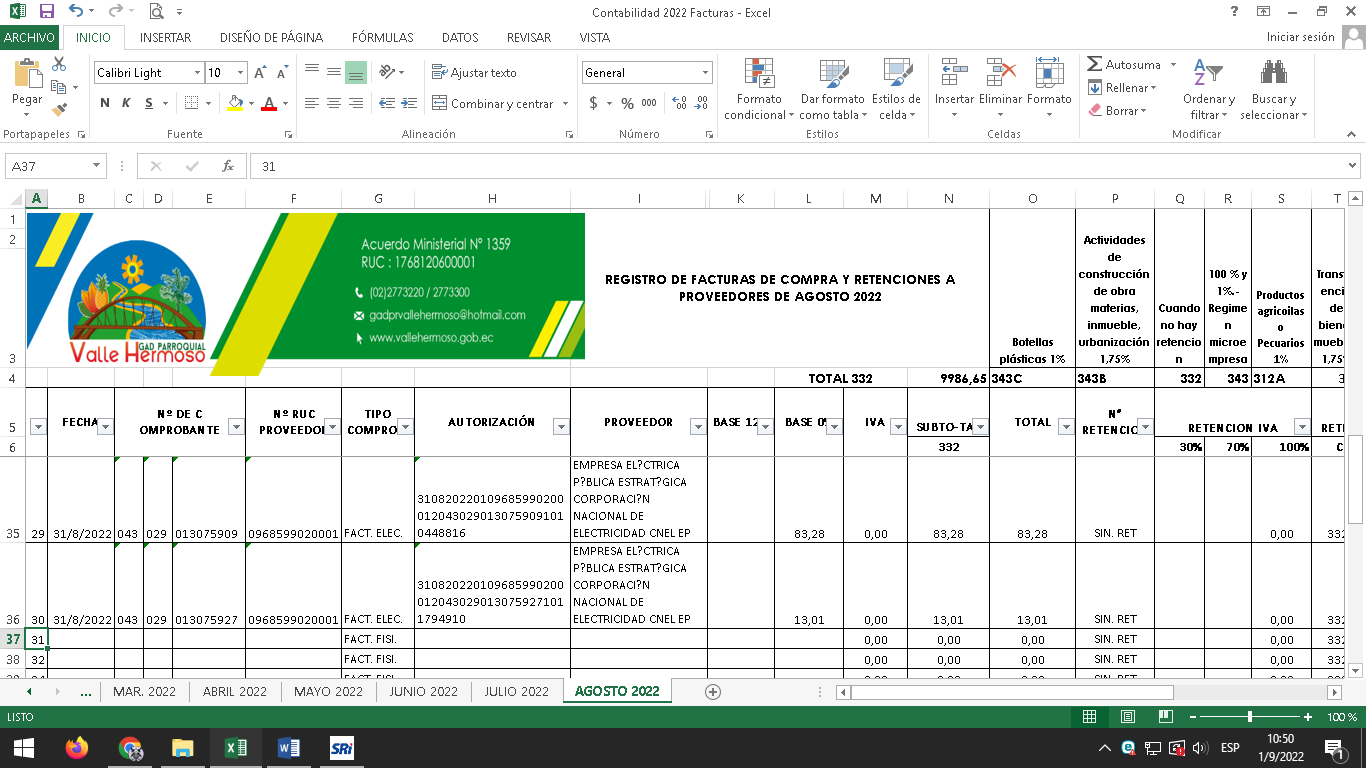
Task: Toggle Italic (K) formatting
Action: (126, 103)
